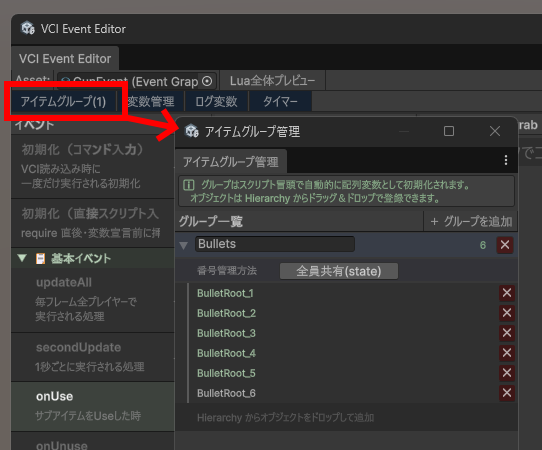Remove BulletRoot_4 from the Bullets group
Image resolution: width=542 pixels, height=450 pixels.
coord(507,353)
